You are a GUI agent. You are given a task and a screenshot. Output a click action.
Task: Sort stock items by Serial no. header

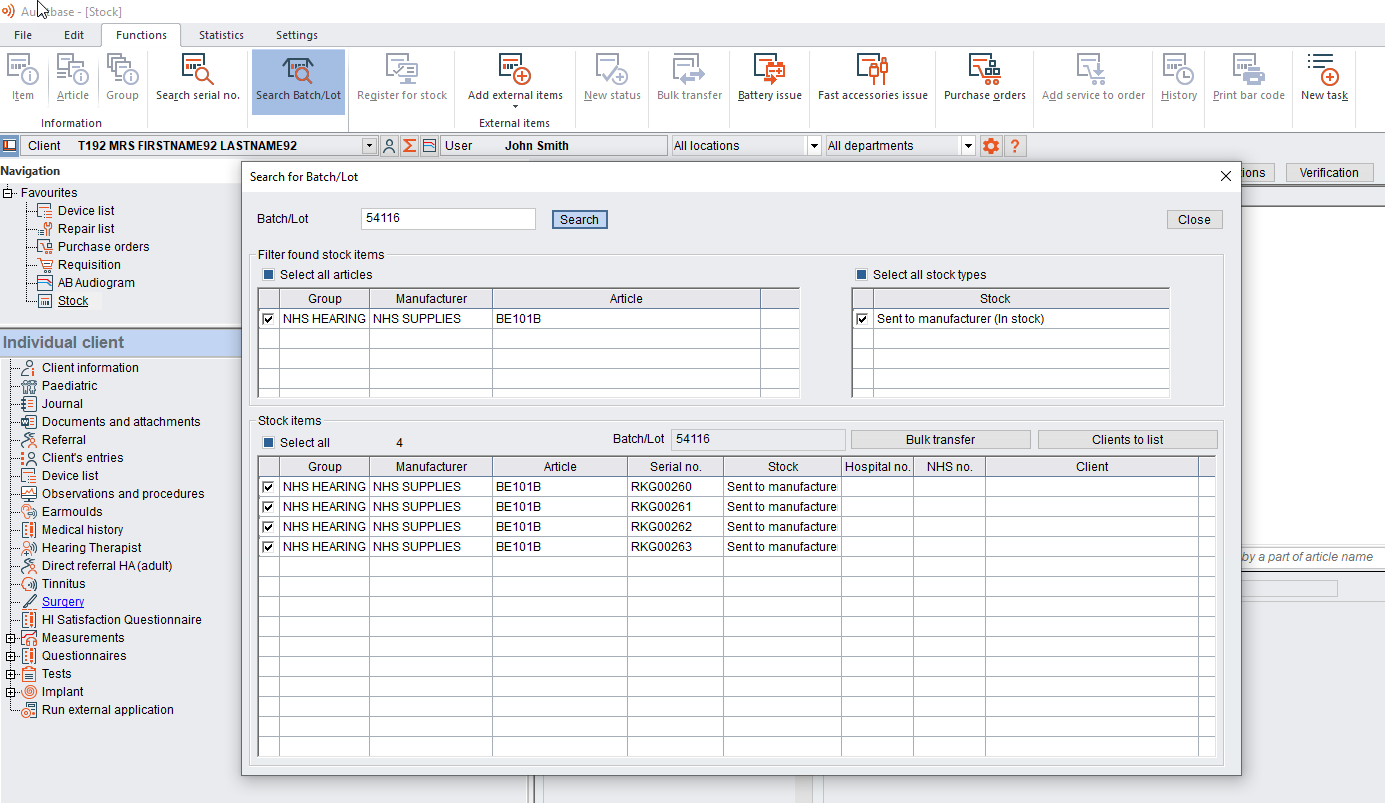coord(675,467)
